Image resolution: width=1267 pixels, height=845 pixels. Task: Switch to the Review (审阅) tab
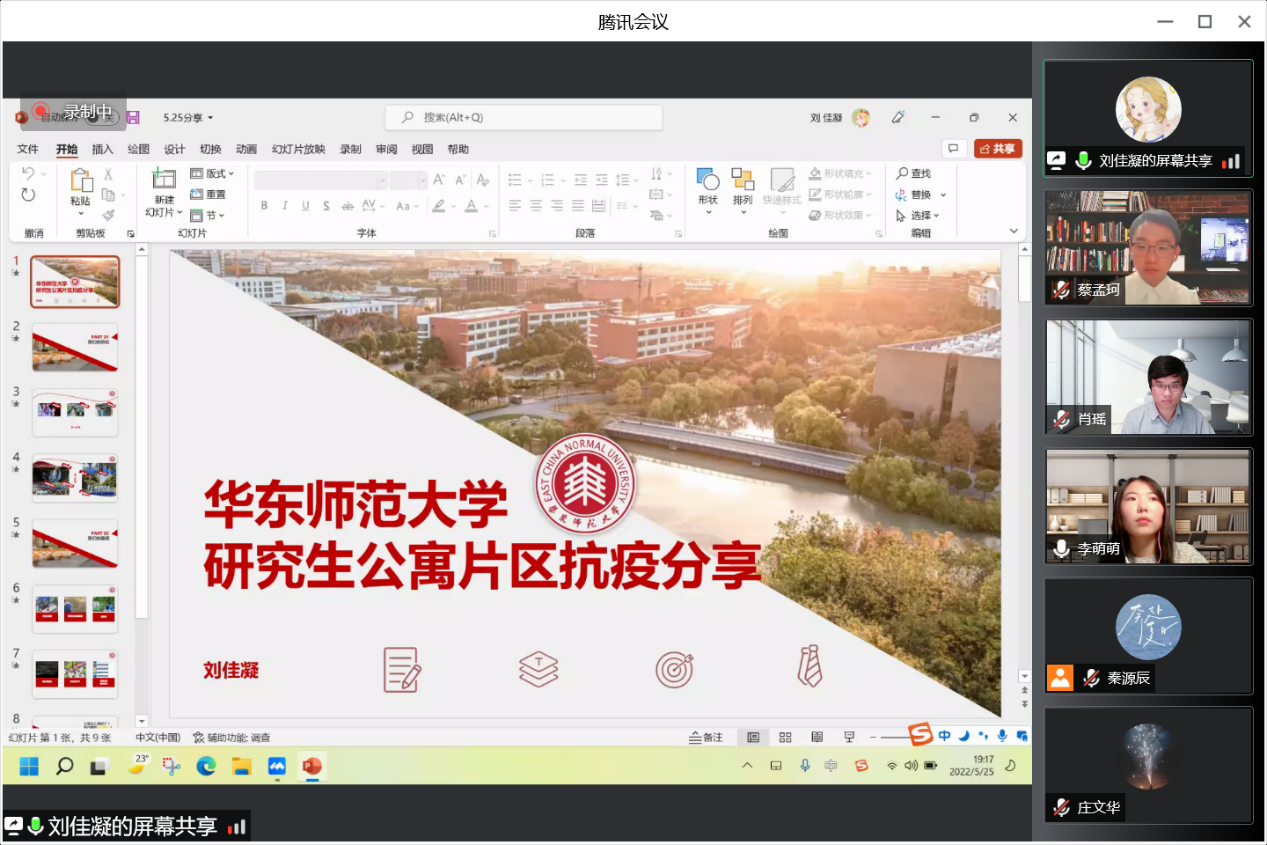pyautogui.click(x=386, y=149)
